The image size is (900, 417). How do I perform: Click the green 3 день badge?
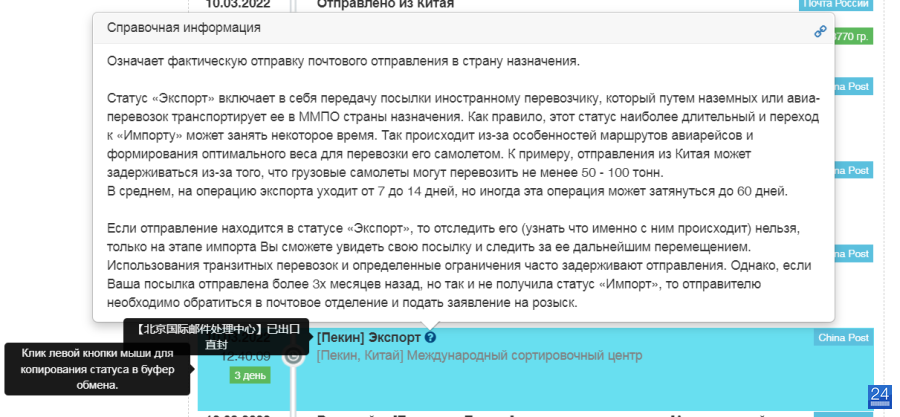coord(250,376)
